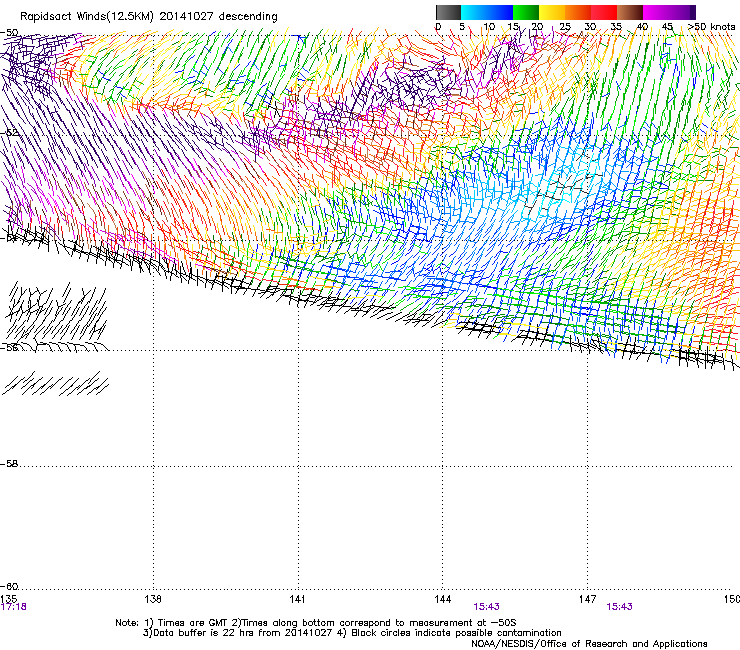This screenshot has width=740, height=650.
Task: Select the '20' legend scale label
Action: point(537,26)
